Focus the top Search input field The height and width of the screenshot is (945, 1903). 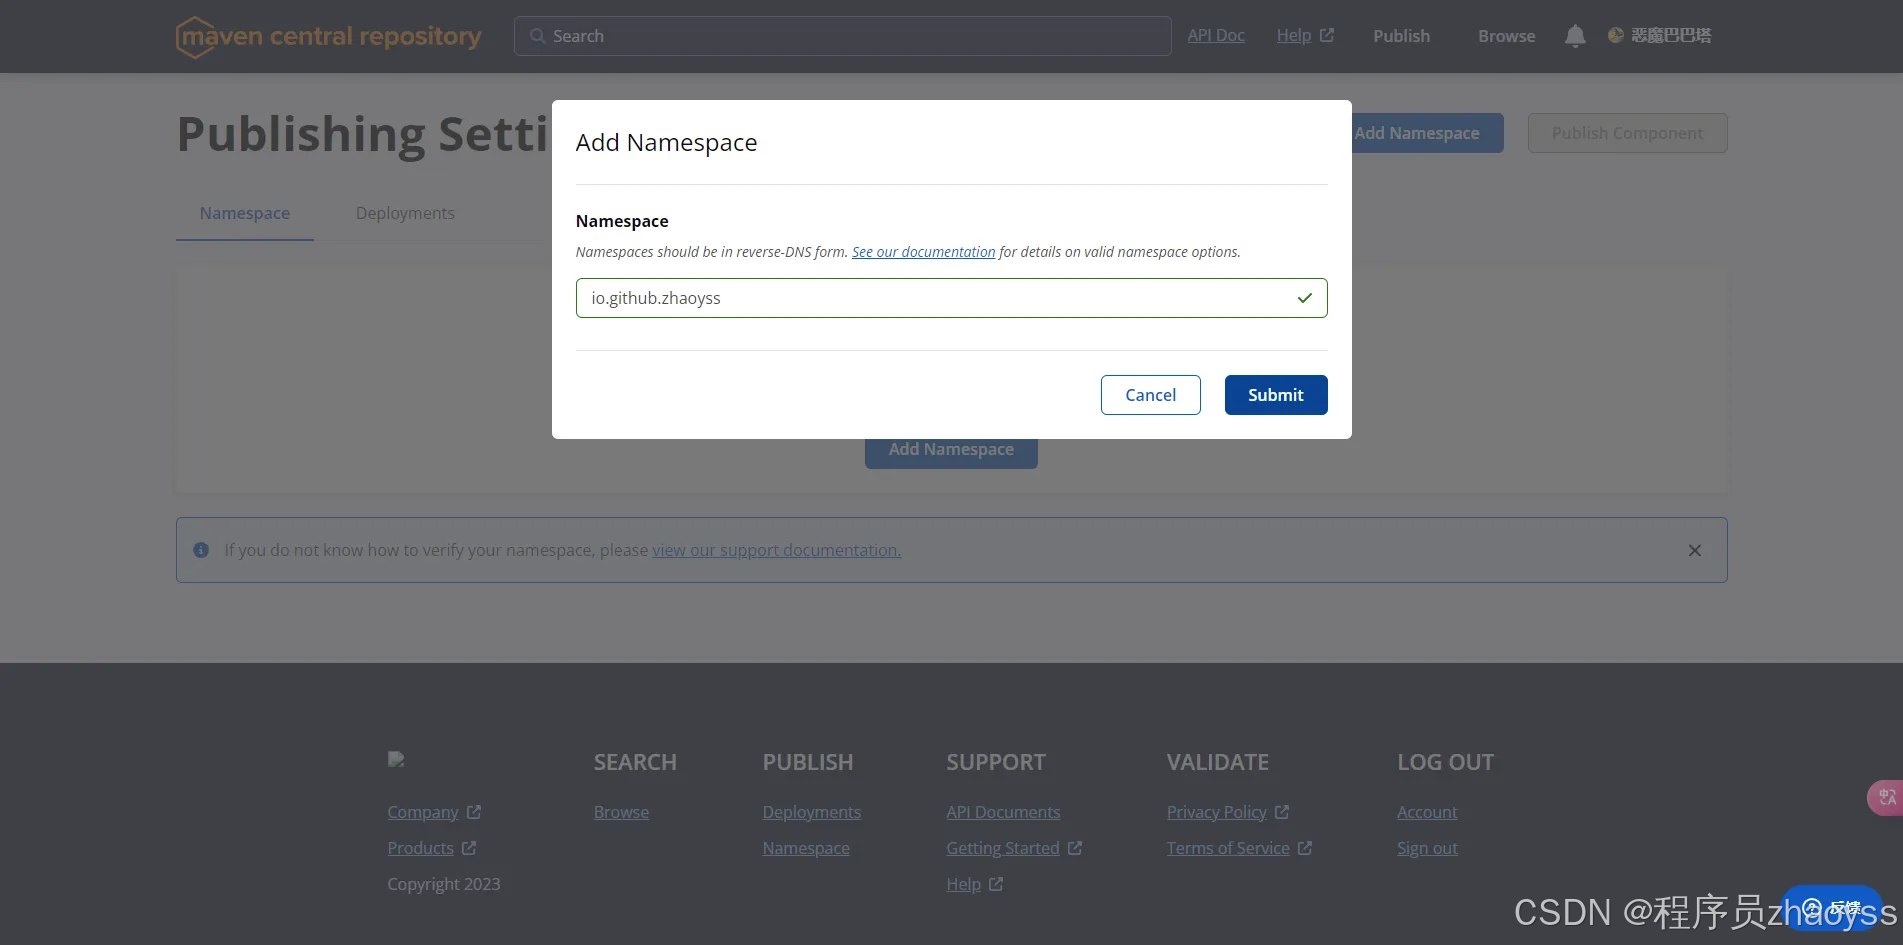842,36
